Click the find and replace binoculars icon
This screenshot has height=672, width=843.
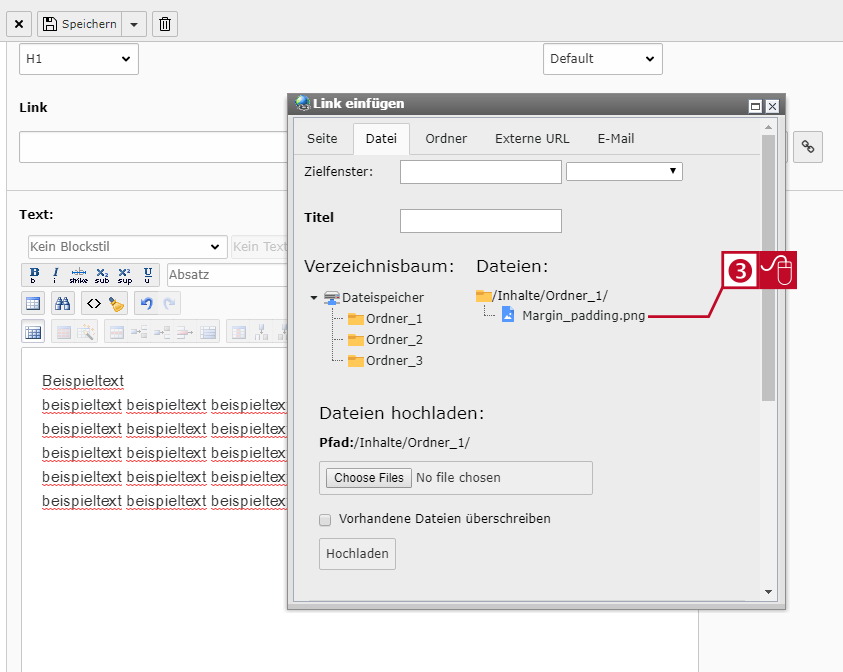[x=63, y=304]
